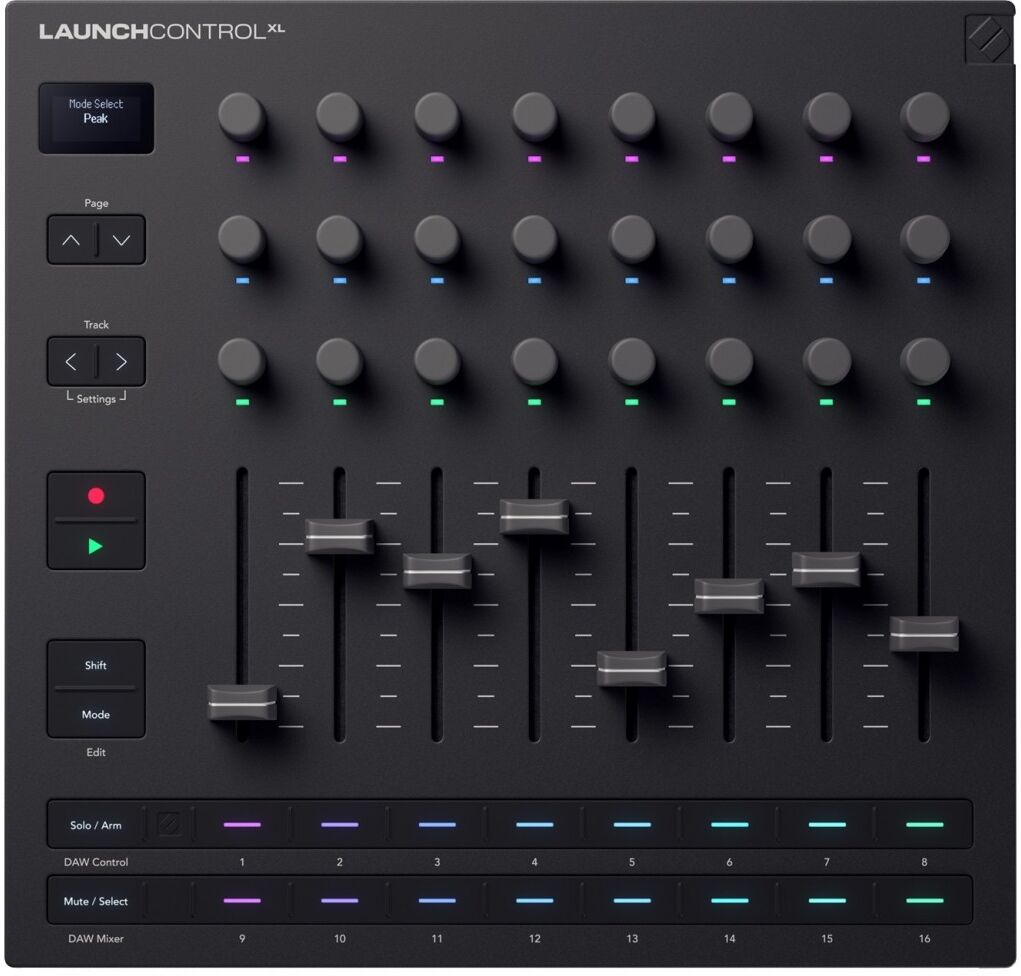
Task: Tap the Mode button
Action: pyautogui.click(x=96, y=714)
